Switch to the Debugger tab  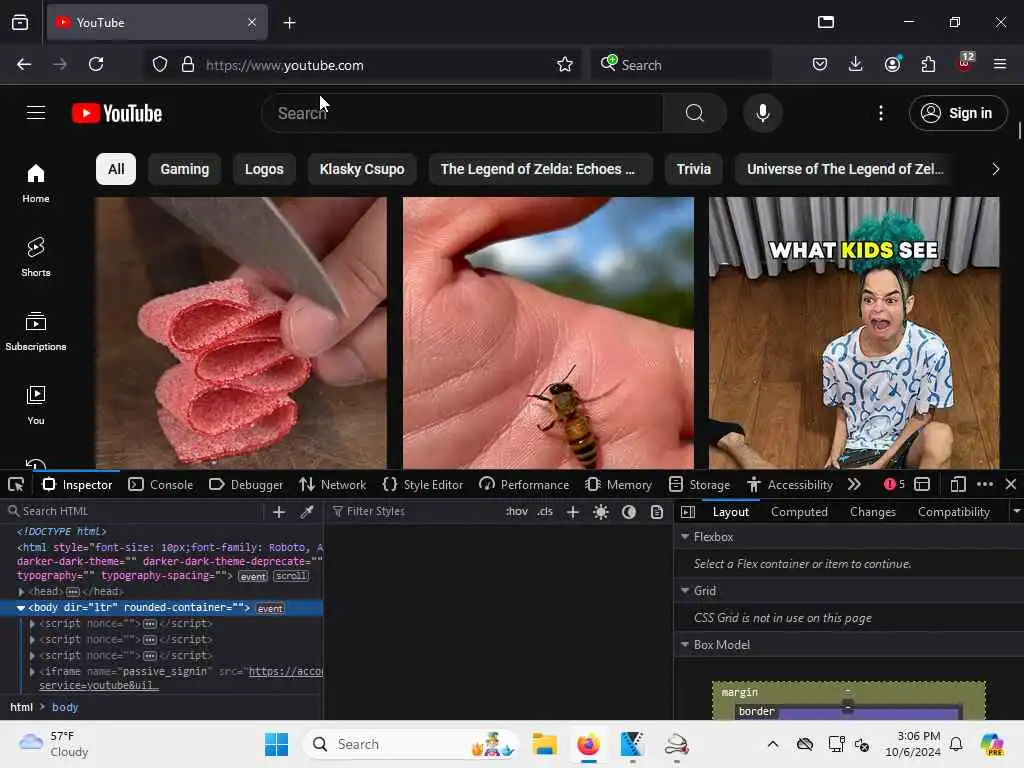click(x=246, y=485)
